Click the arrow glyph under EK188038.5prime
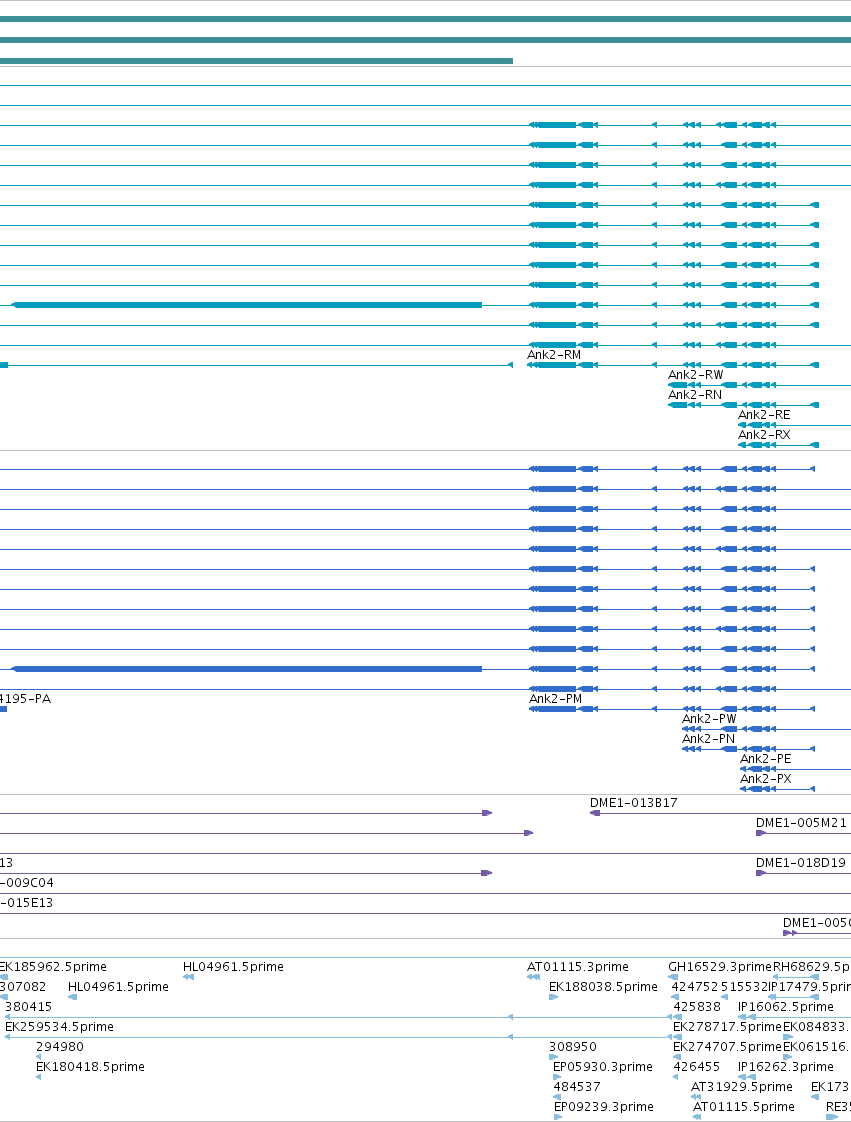 coord(553,997)
